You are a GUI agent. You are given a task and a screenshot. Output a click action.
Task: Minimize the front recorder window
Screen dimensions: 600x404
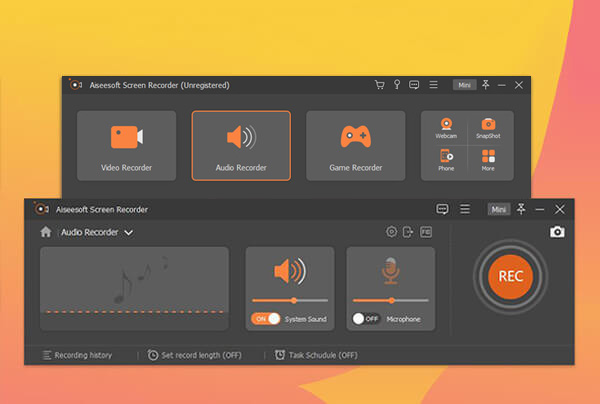click(x=540, y=209)
